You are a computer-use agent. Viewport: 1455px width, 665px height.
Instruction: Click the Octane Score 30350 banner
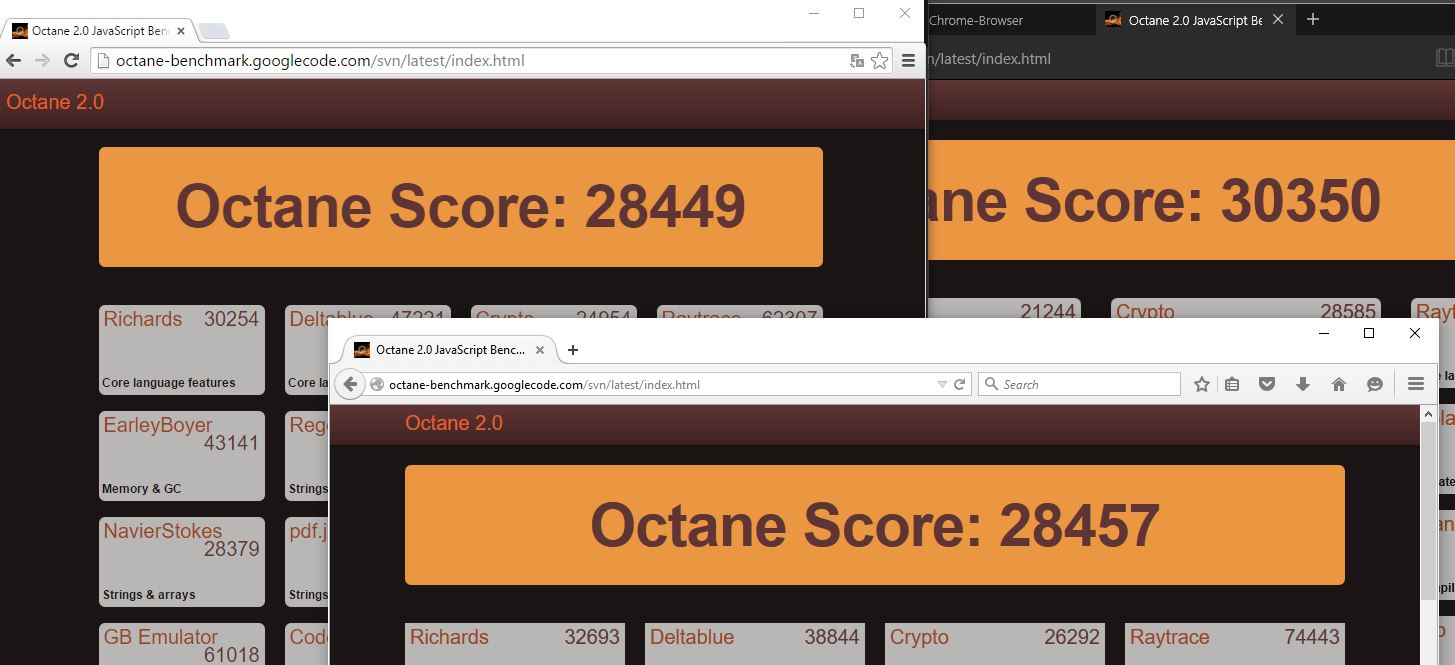click(1191, 200)
